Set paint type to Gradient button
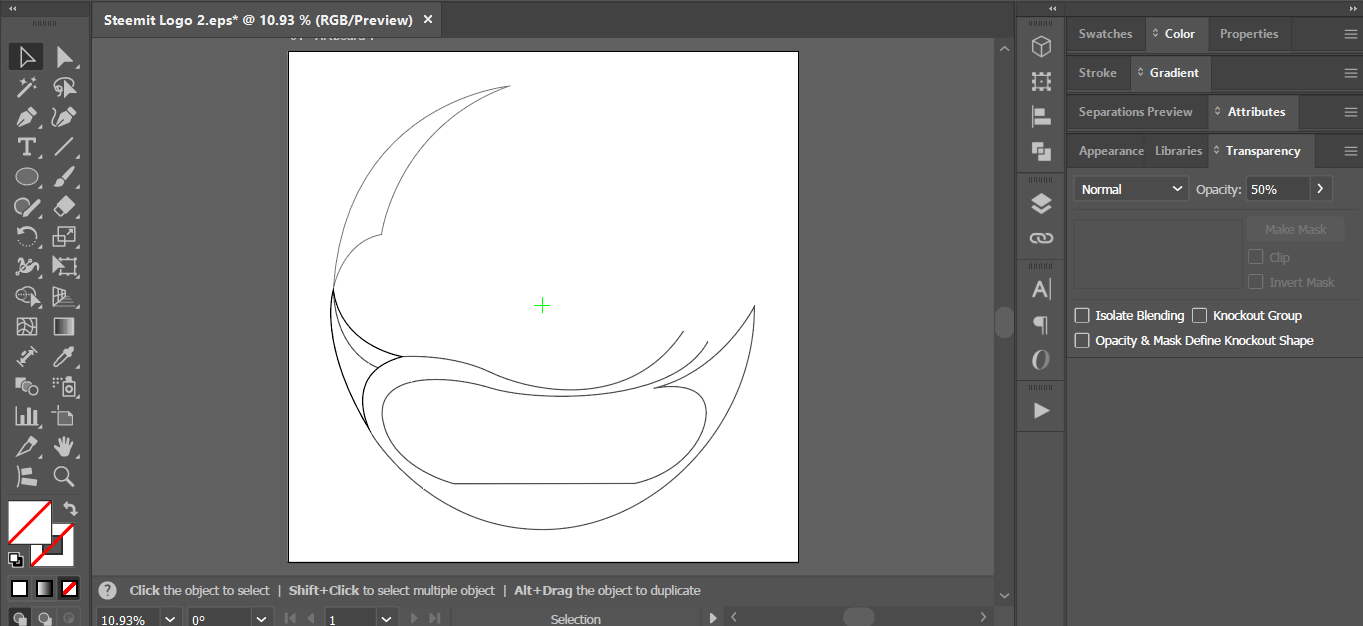The width and height of the screenshot is (1363, 626). pos(45,588)
